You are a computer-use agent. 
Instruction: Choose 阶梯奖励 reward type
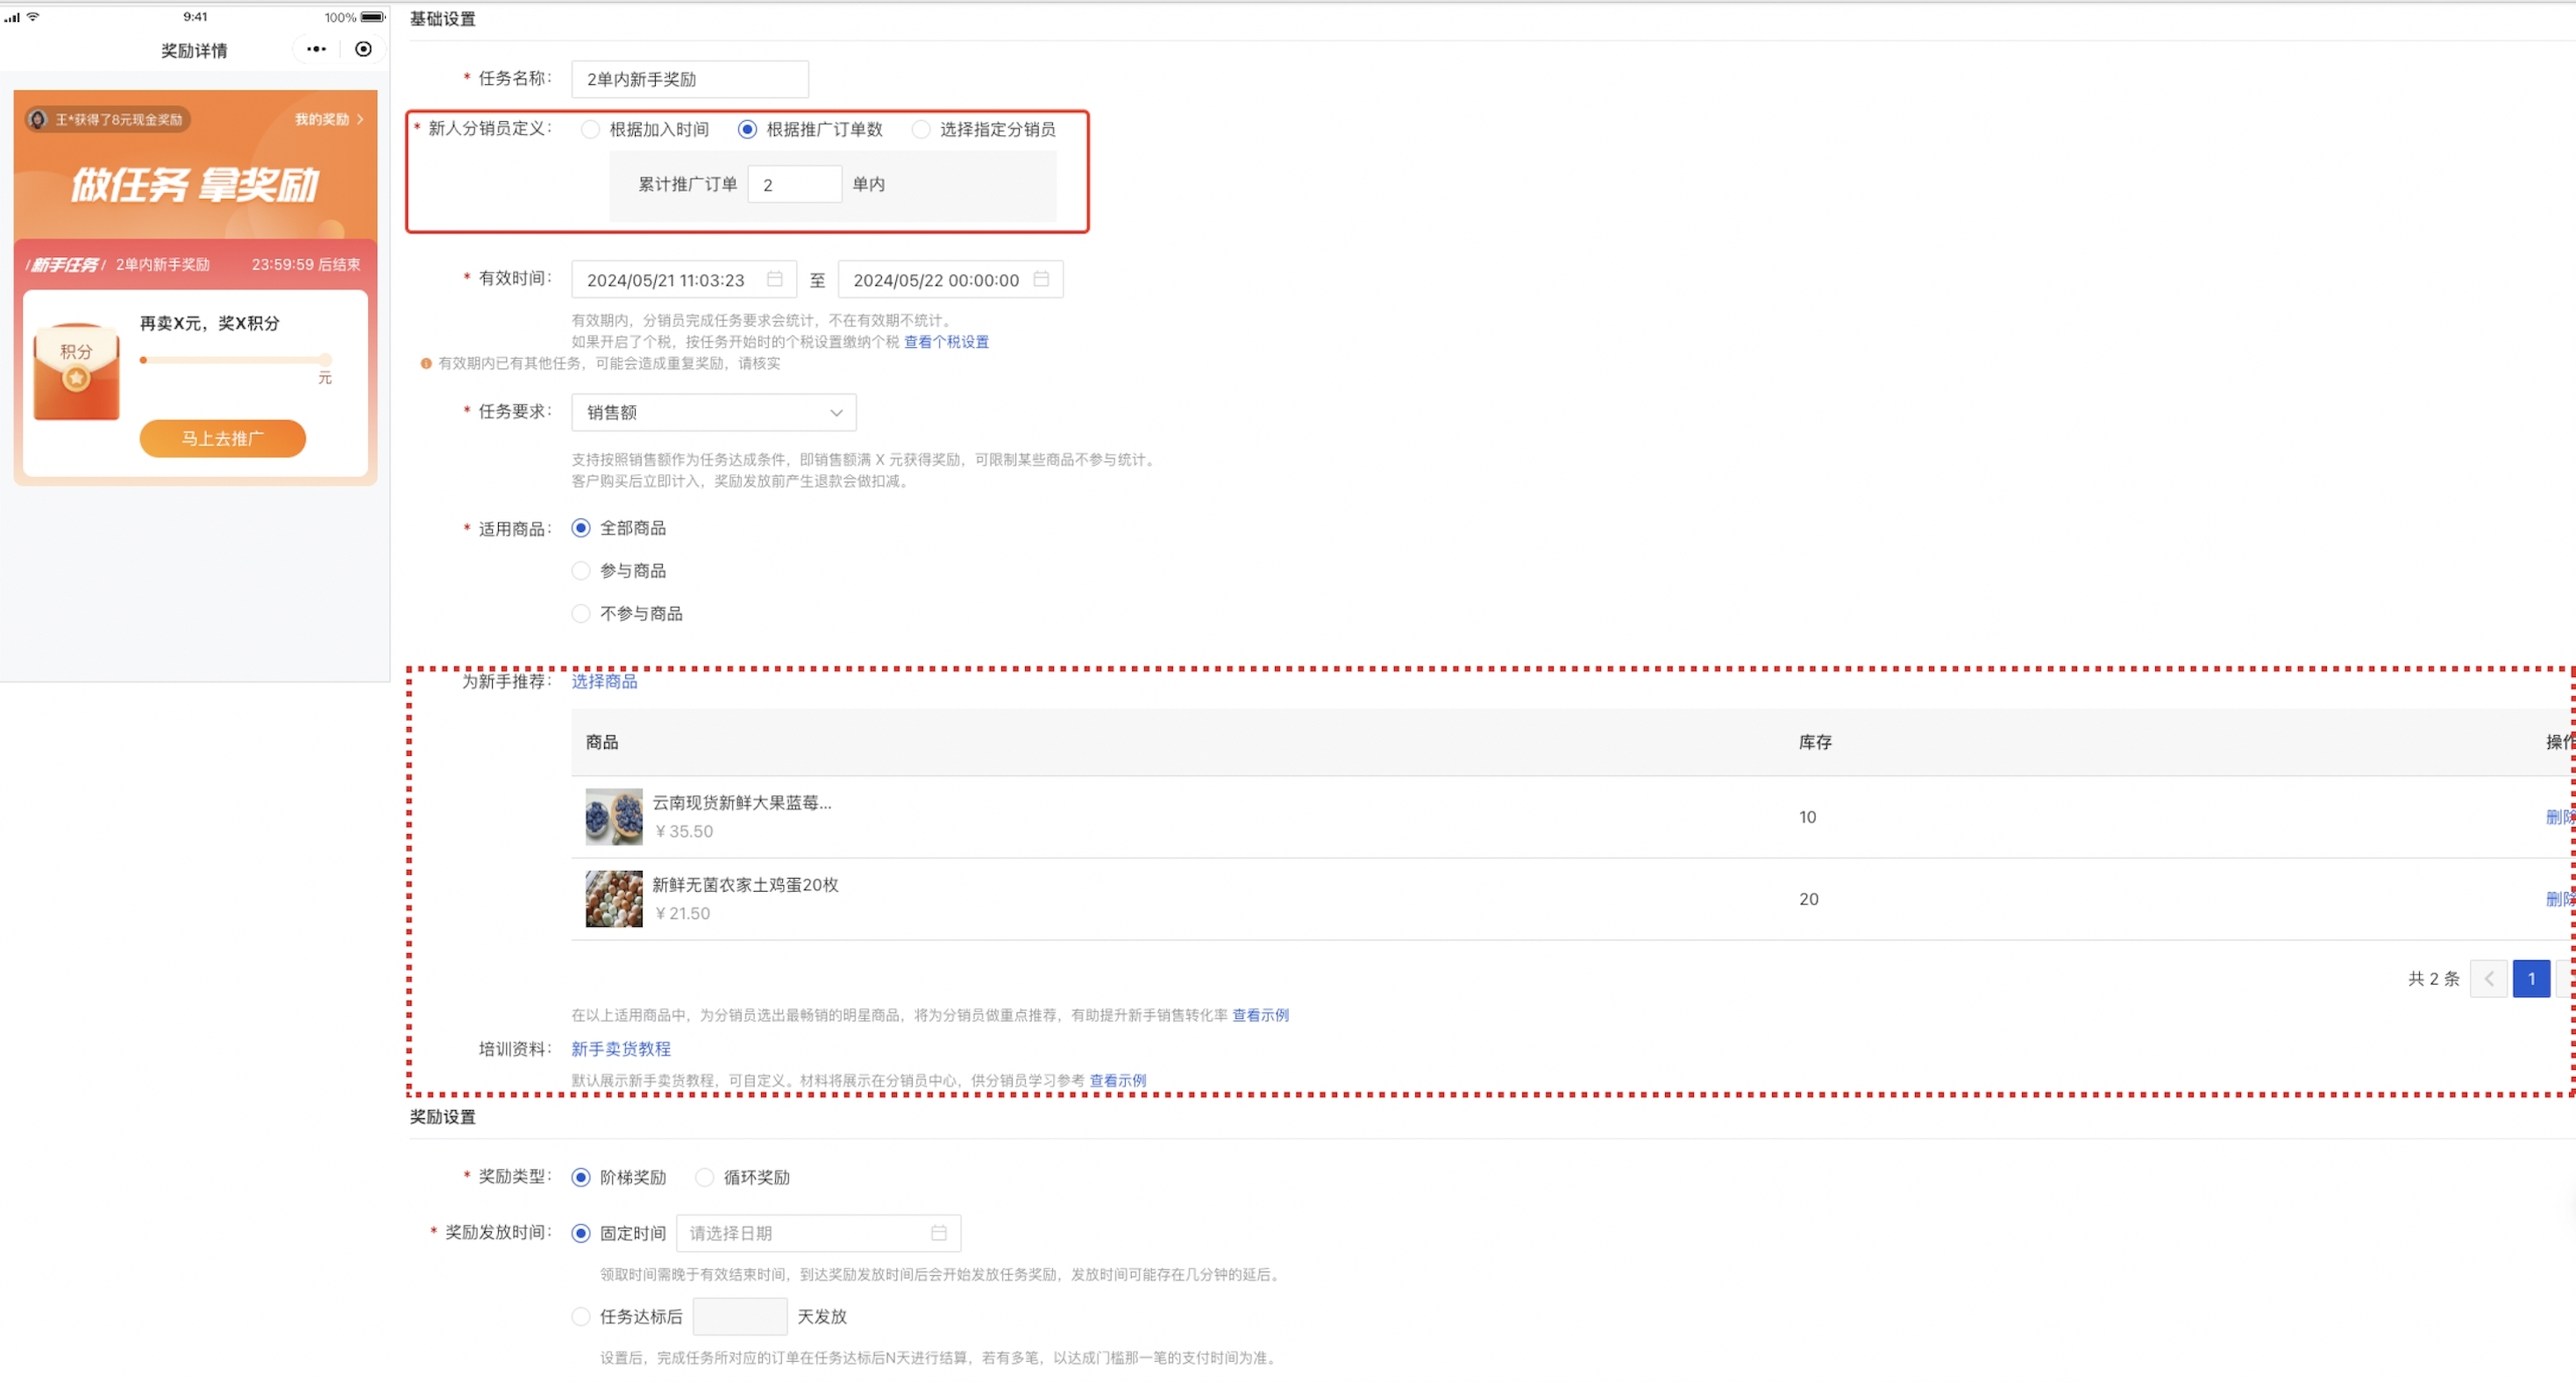tap(580, 1176)
